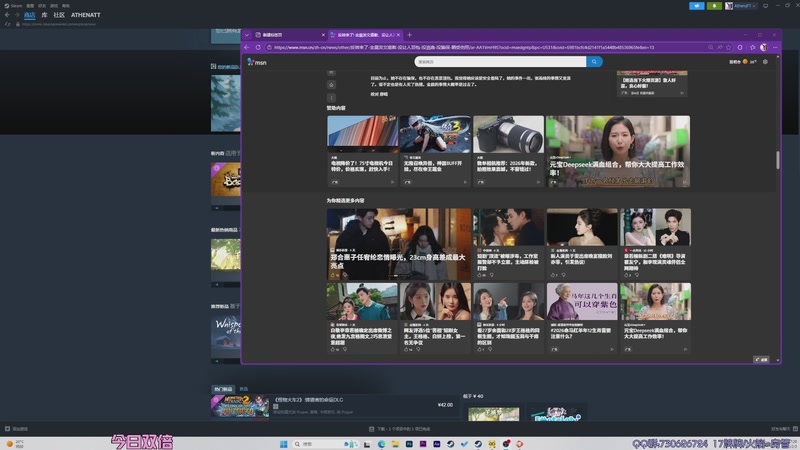Viewport: 800px width, 450px height.
Task: Switch to the MSN news article tab
Action: tap(365, 35)
